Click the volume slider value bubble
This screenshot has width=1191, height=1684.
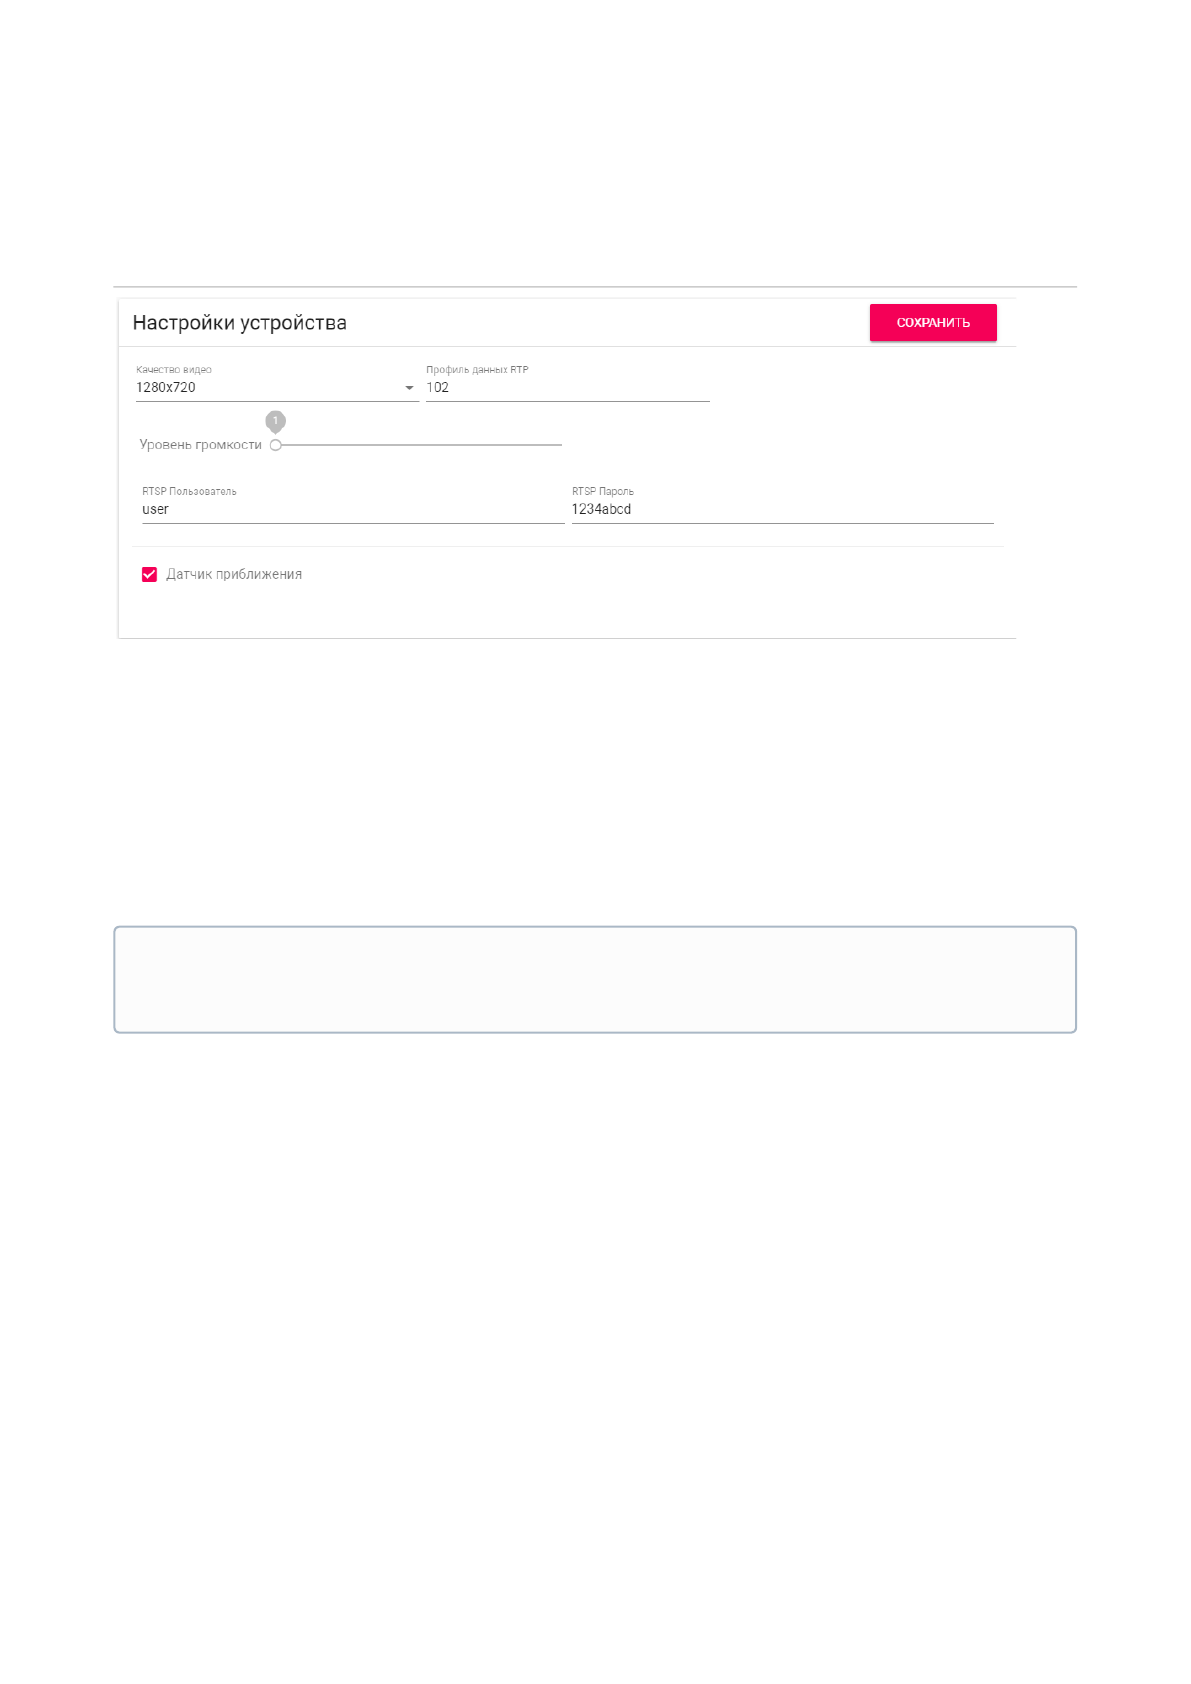[276, 421]
